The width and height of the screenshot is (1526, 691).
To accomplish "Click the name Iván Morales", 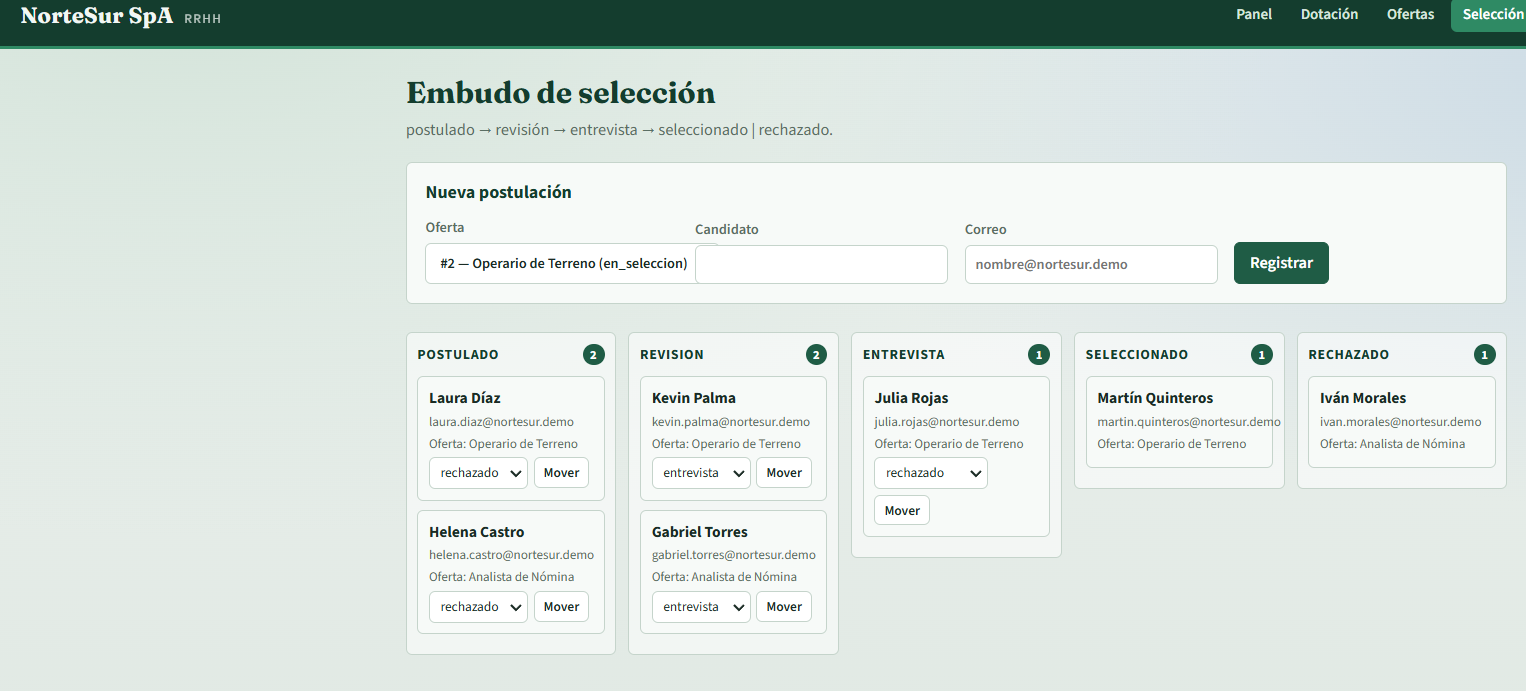I will [x=1363, y=398].
